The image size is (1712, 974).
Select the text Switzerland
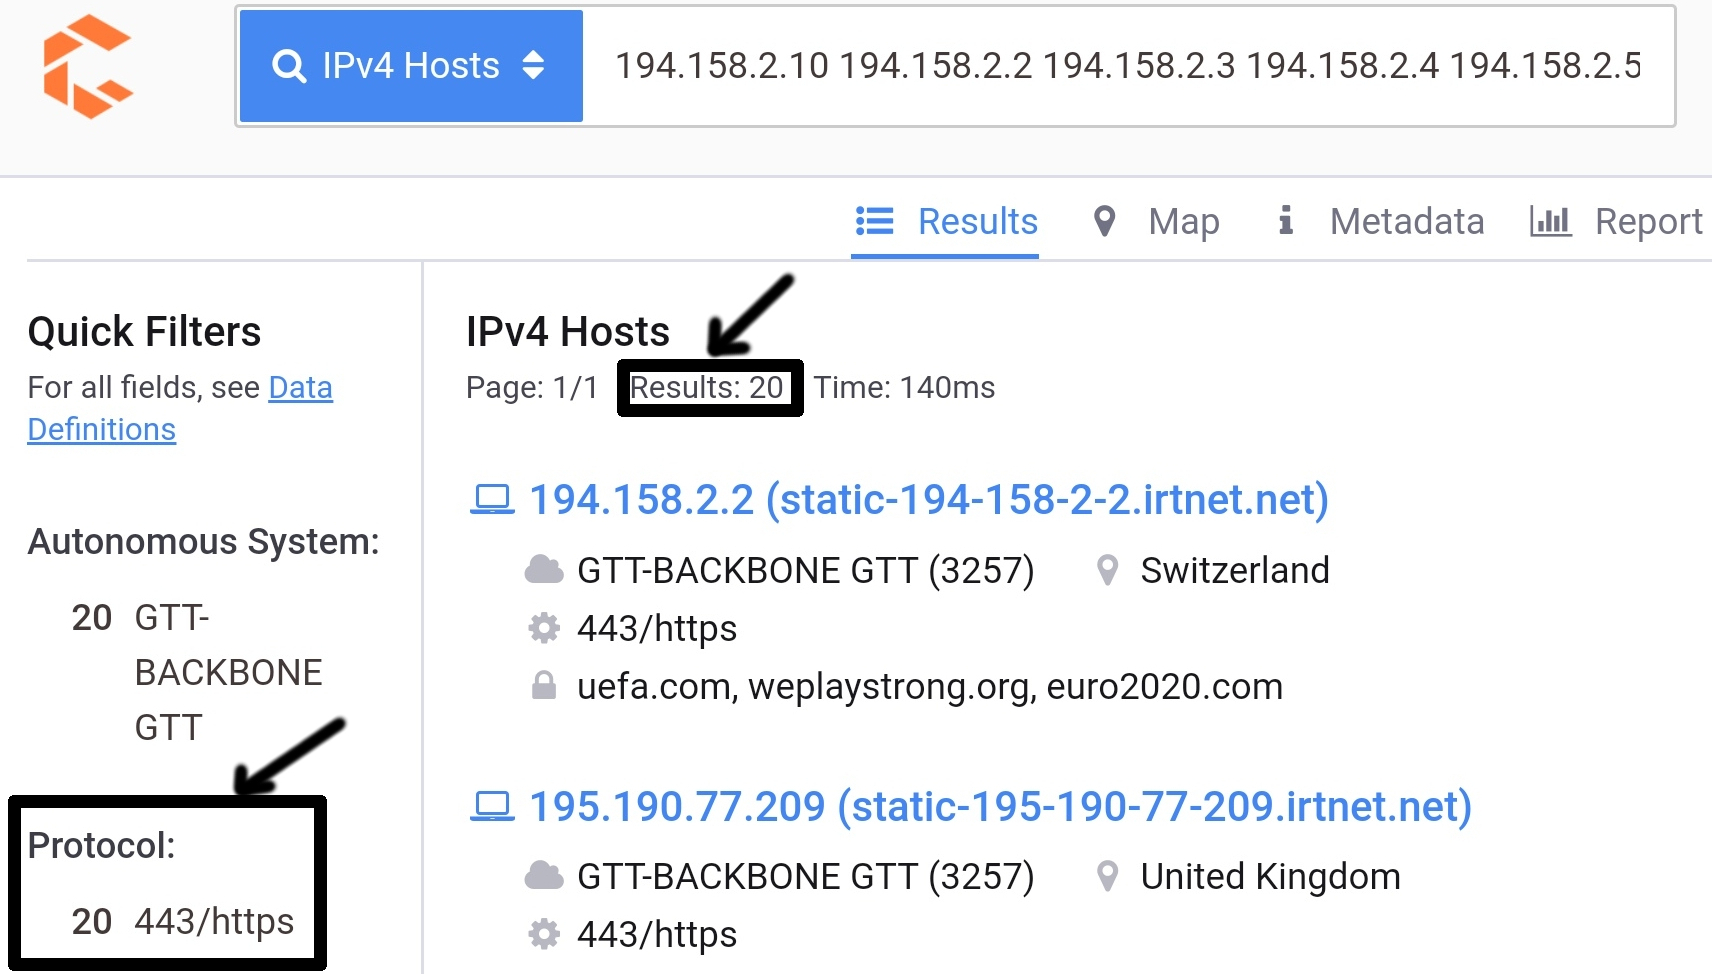1235,570
